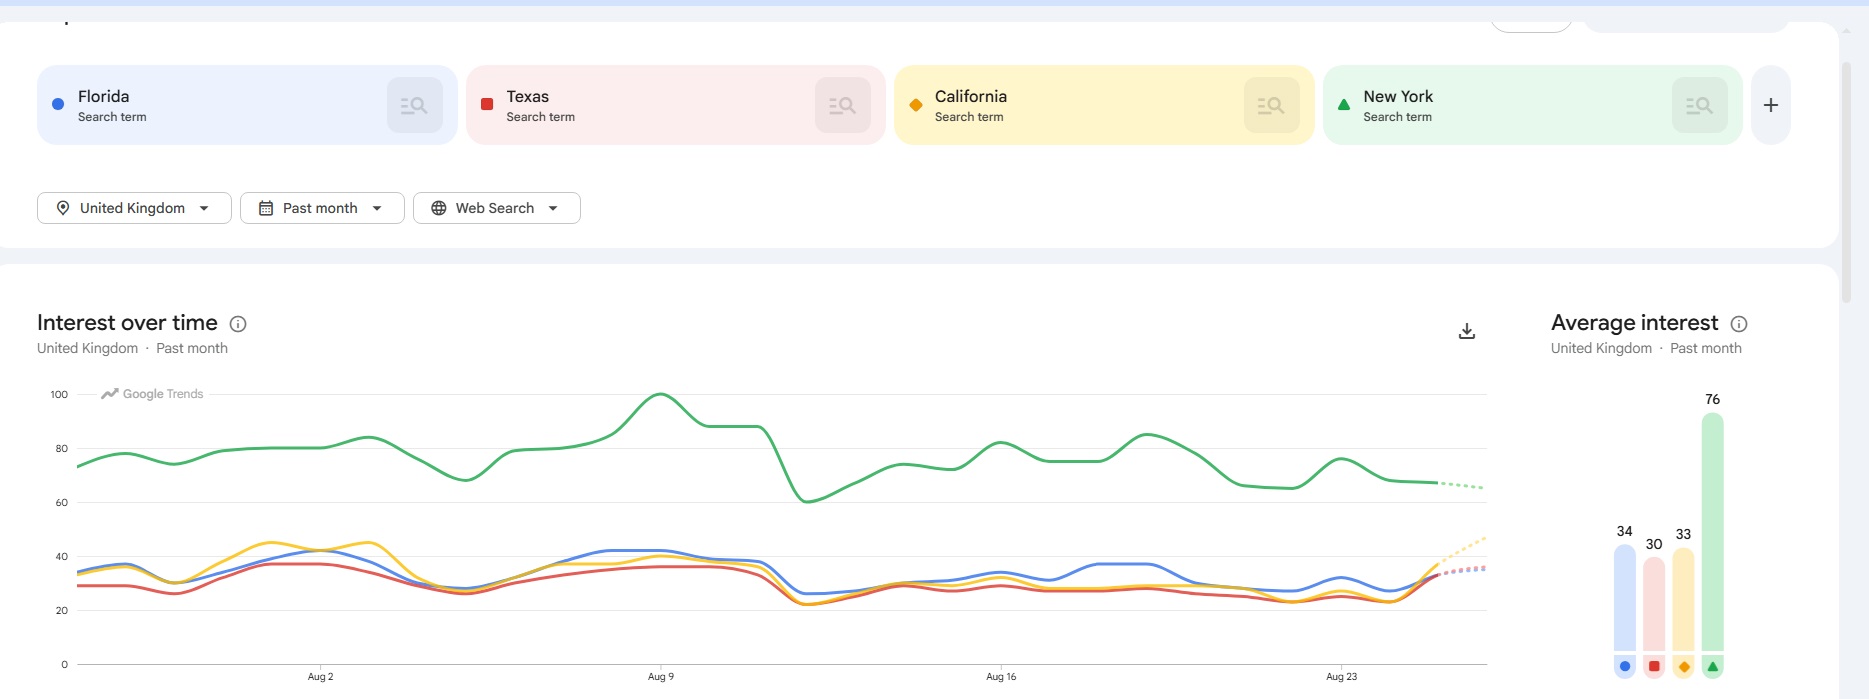Click the Texas average interest bar
This screenshot has width=1869, height=699.
1654,604
